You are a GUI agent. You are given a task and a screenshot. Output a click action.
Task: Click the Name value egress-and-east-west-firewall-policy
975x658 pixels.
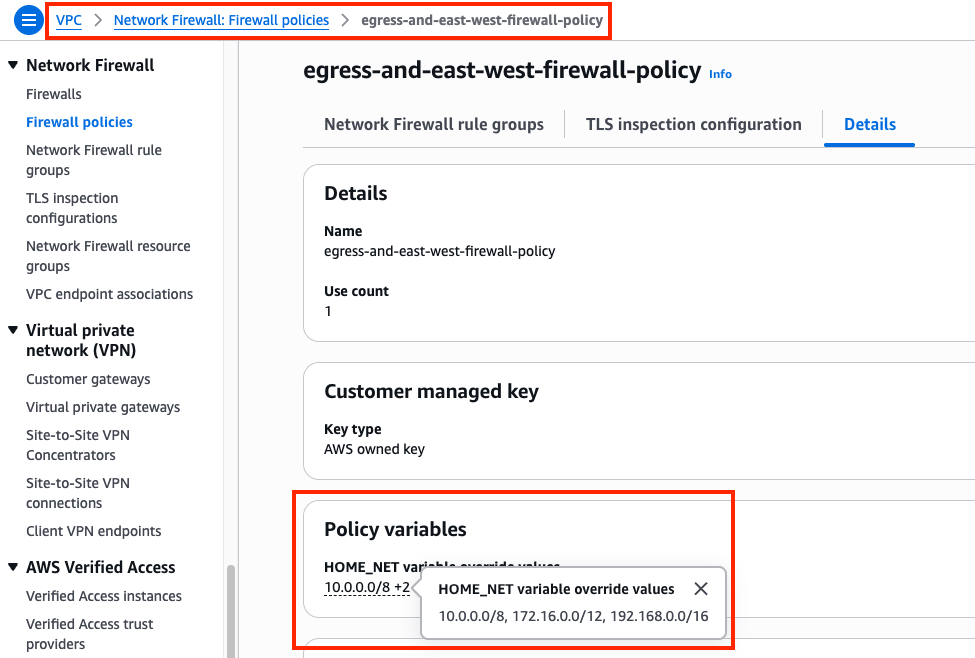click(440, 251)
